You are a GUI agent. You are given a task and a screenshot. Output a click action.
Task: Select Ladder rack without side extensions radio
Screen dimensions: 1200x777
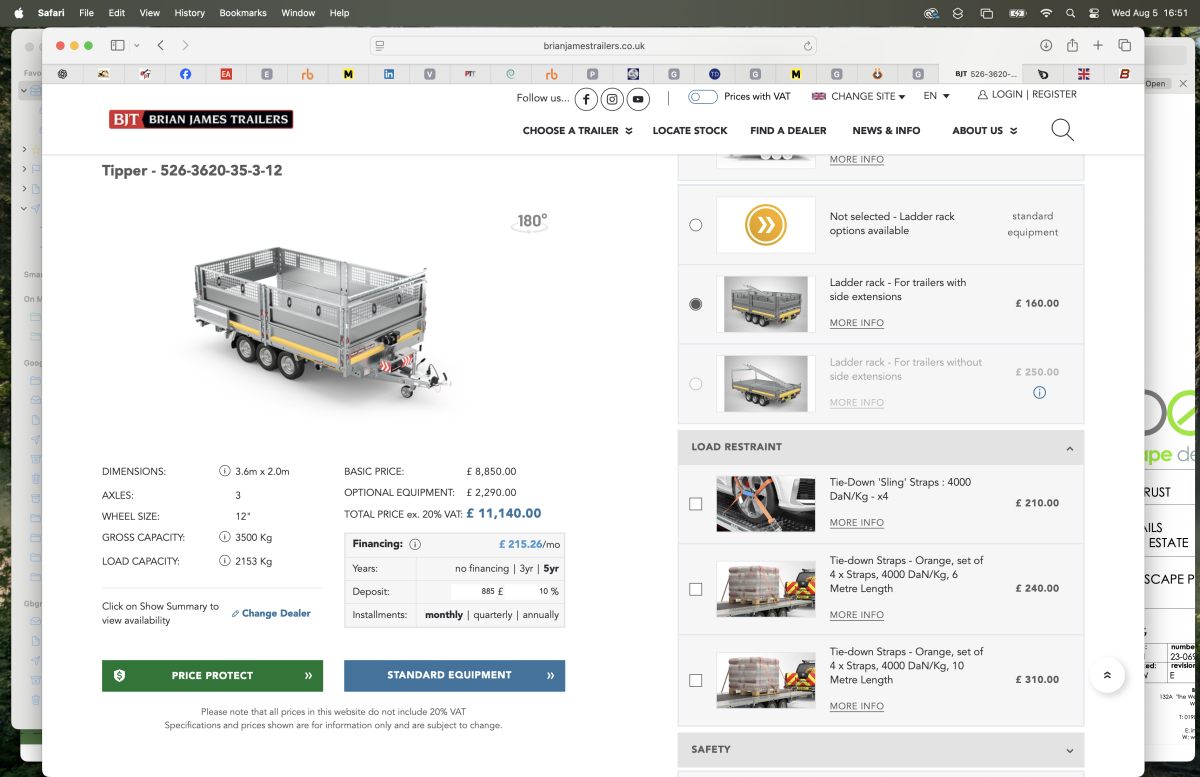coord(696,384)
